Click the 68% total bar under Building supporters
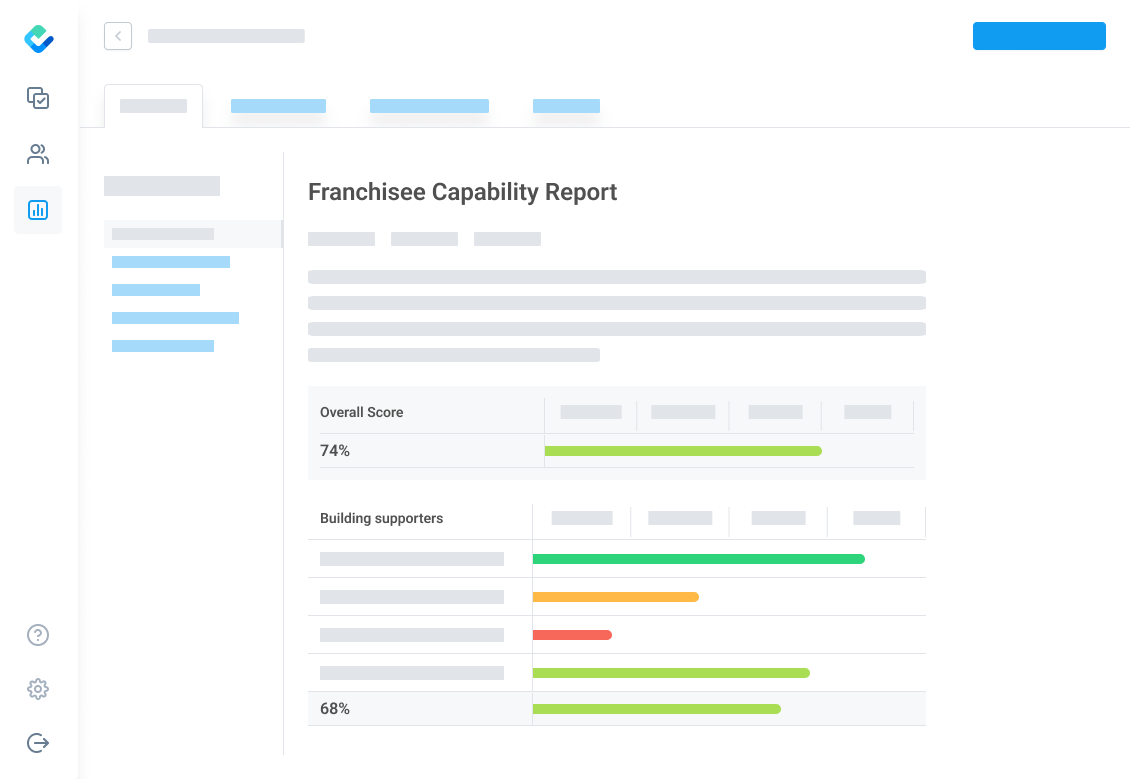 tap(657, 709)
